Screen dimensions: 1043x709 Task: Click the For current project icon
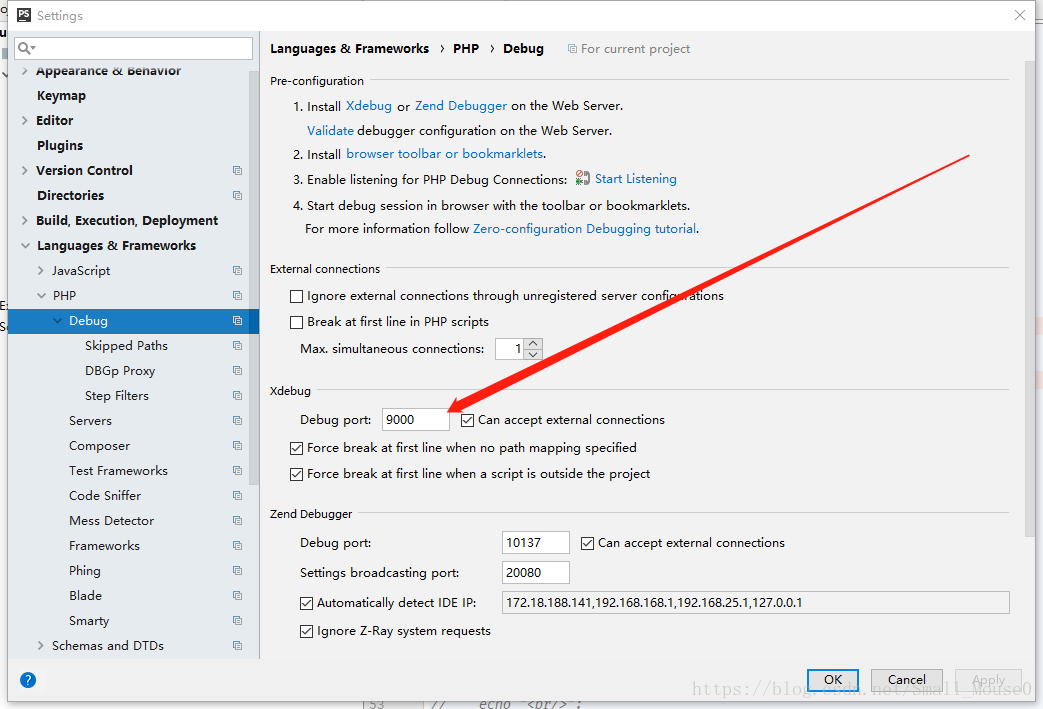(x=572, y=49)
